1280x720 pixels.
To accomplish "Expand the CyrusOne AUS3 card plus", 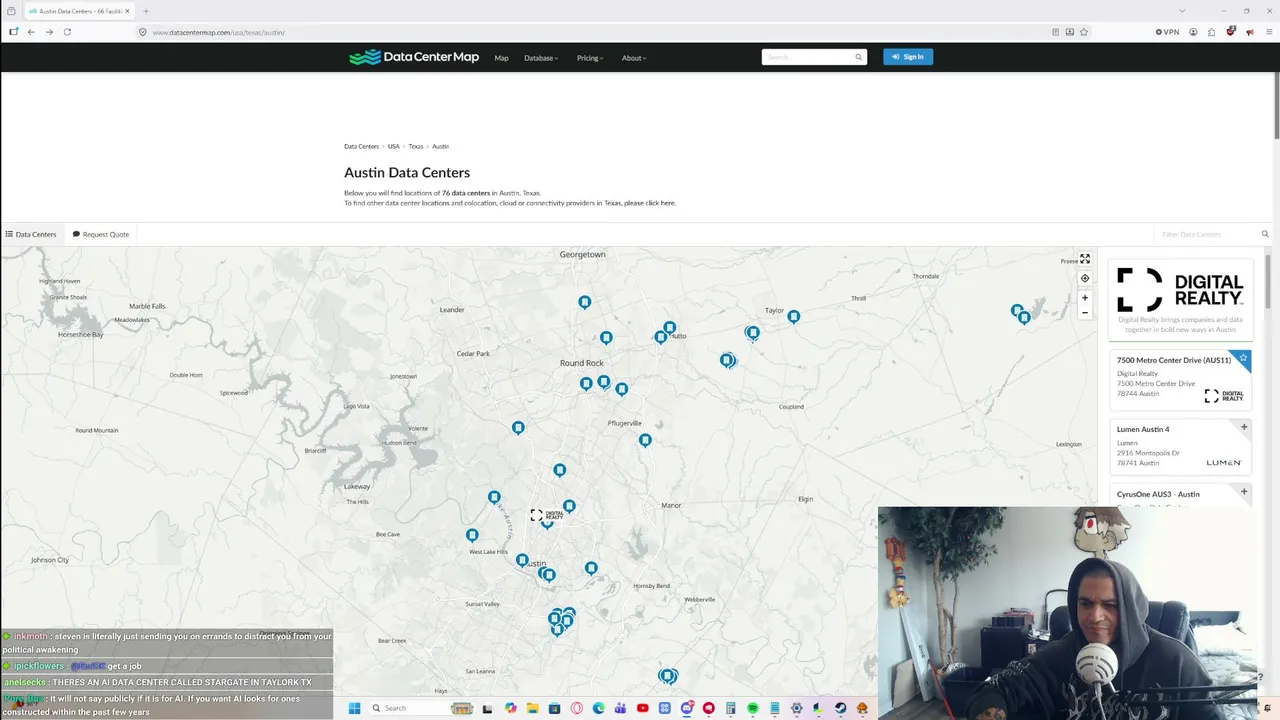I will 1244,491.
